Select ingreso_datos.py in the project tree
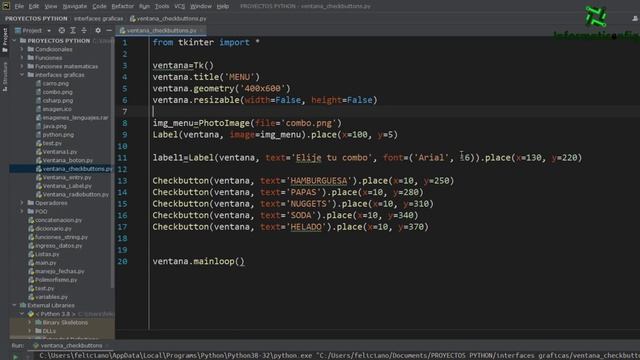The width and height of the screenshot is (640, 360). click(x=59, y=246)
